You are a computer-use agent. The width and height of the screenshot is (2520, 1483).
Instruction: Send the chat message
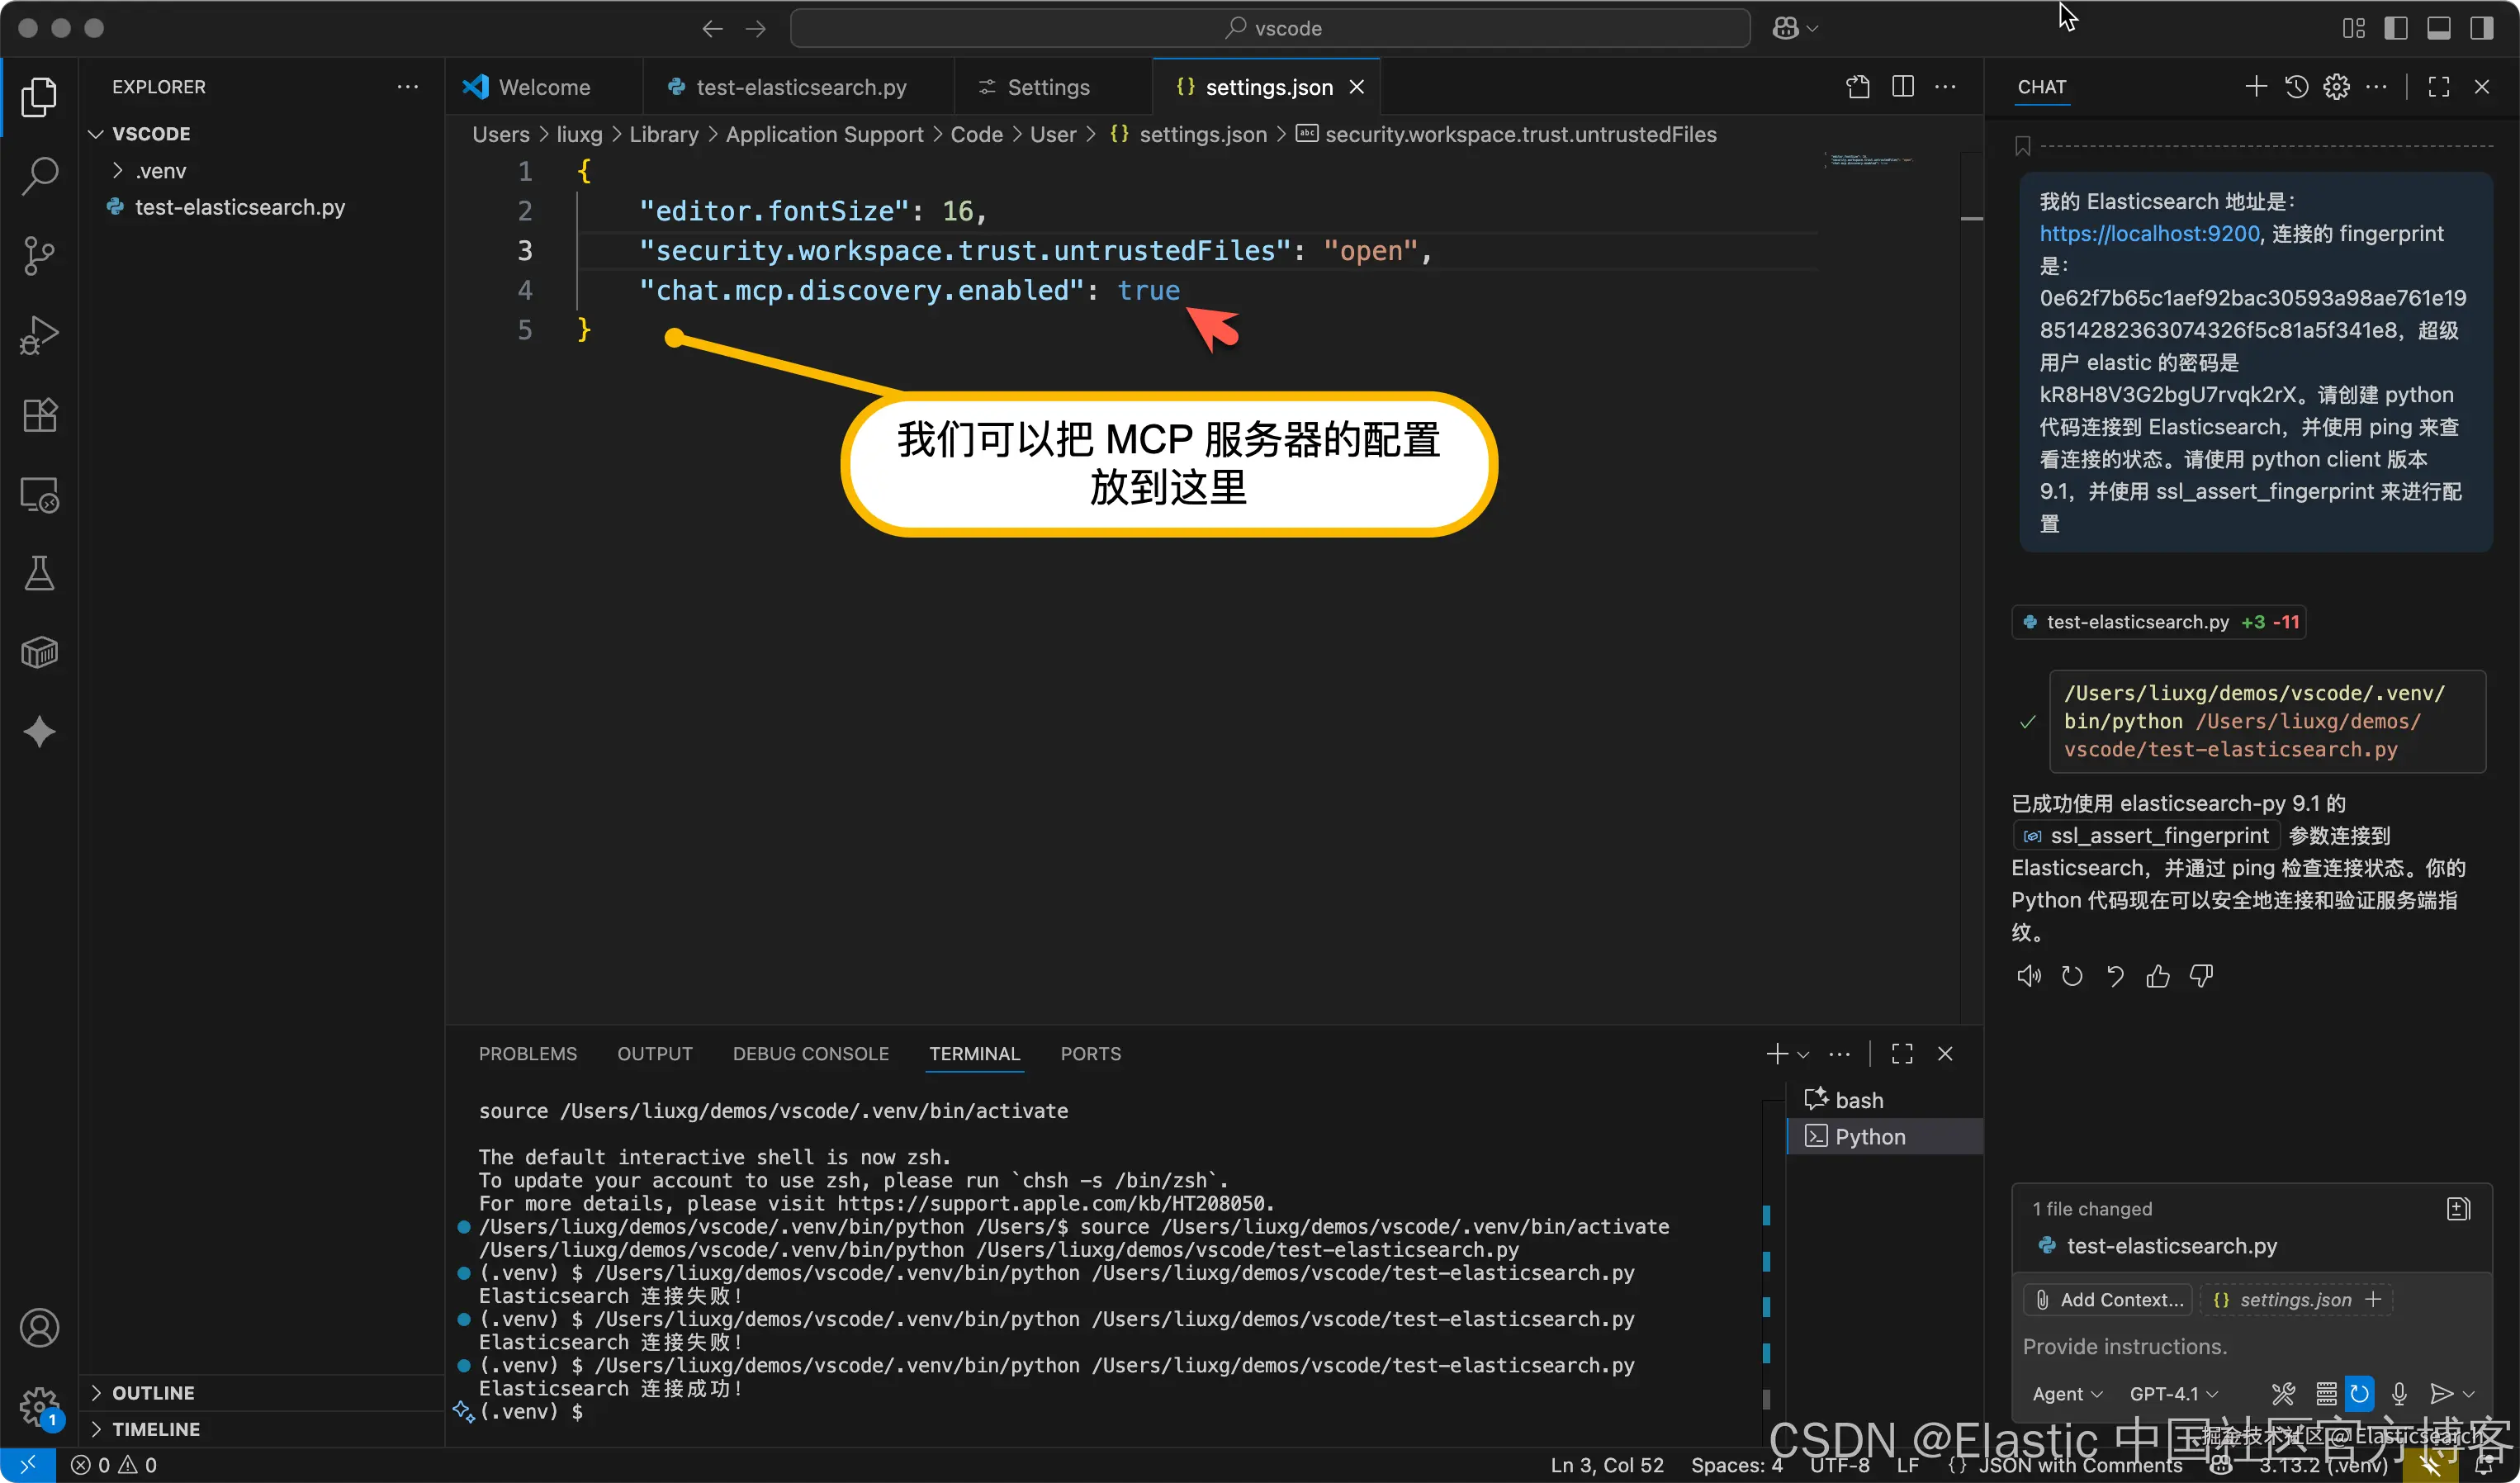[2441, 1394]
